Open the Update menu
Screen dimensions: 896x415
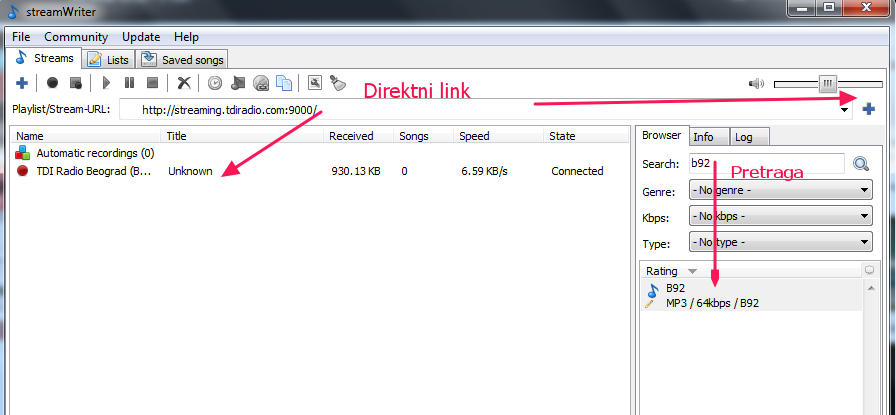coord(141,37)
